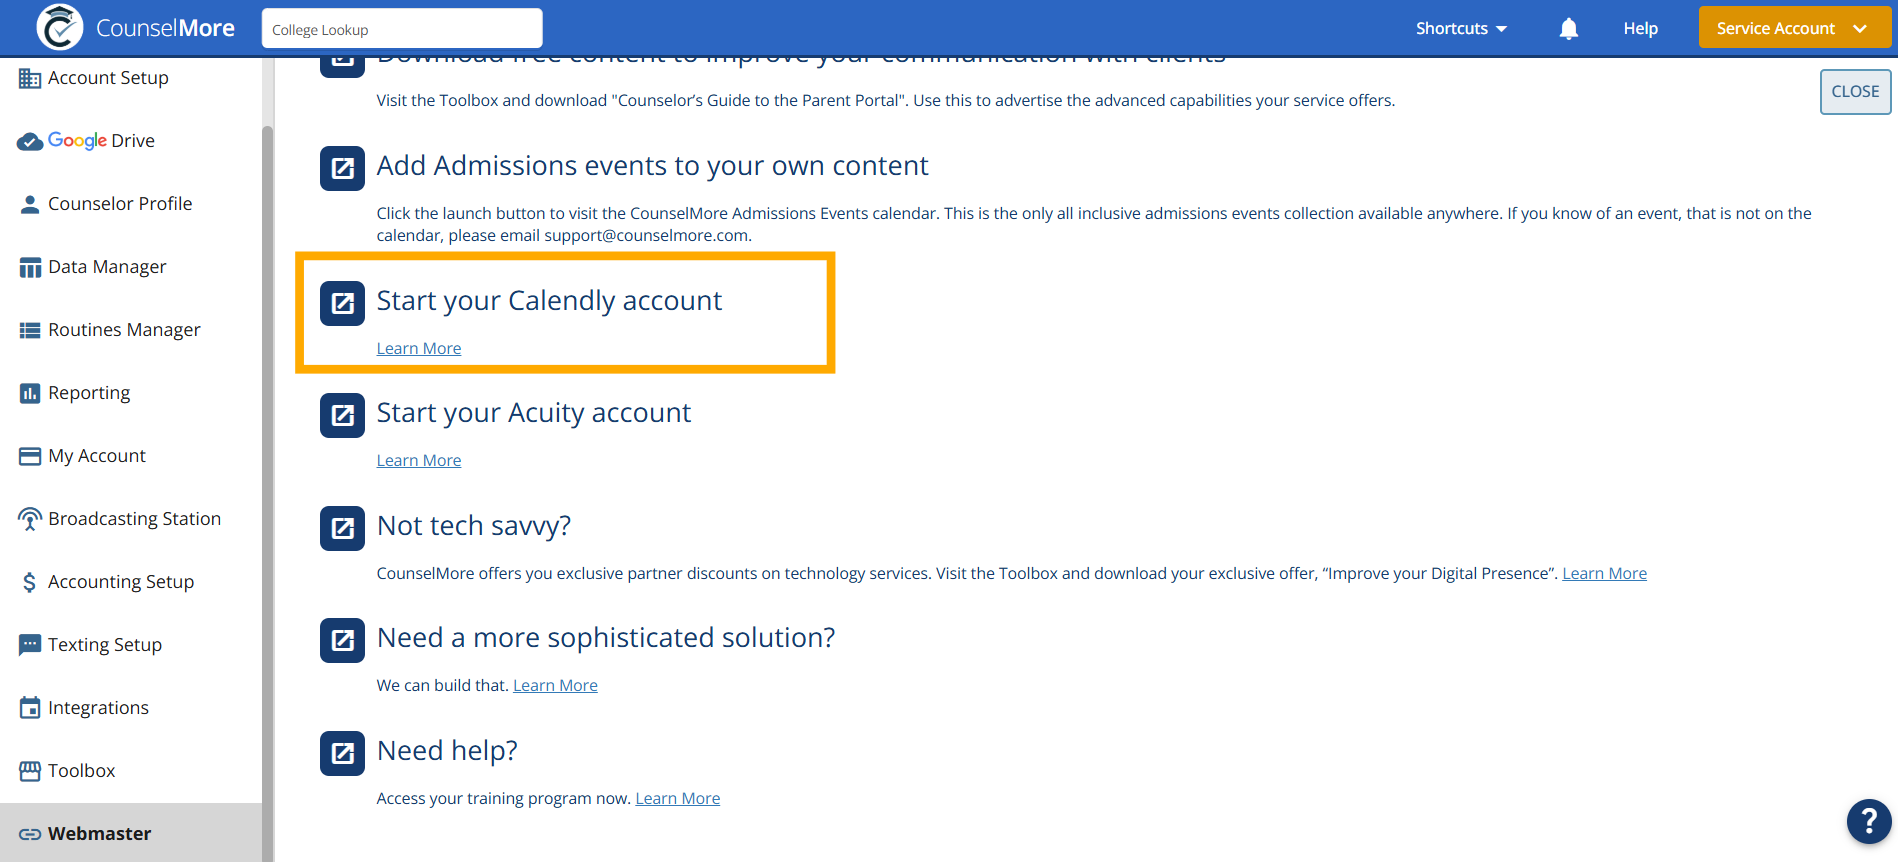The width and height of the screenshot is (1898, 862).
Task: Select Integrations in sidebar
Action: tap(98, 708)
